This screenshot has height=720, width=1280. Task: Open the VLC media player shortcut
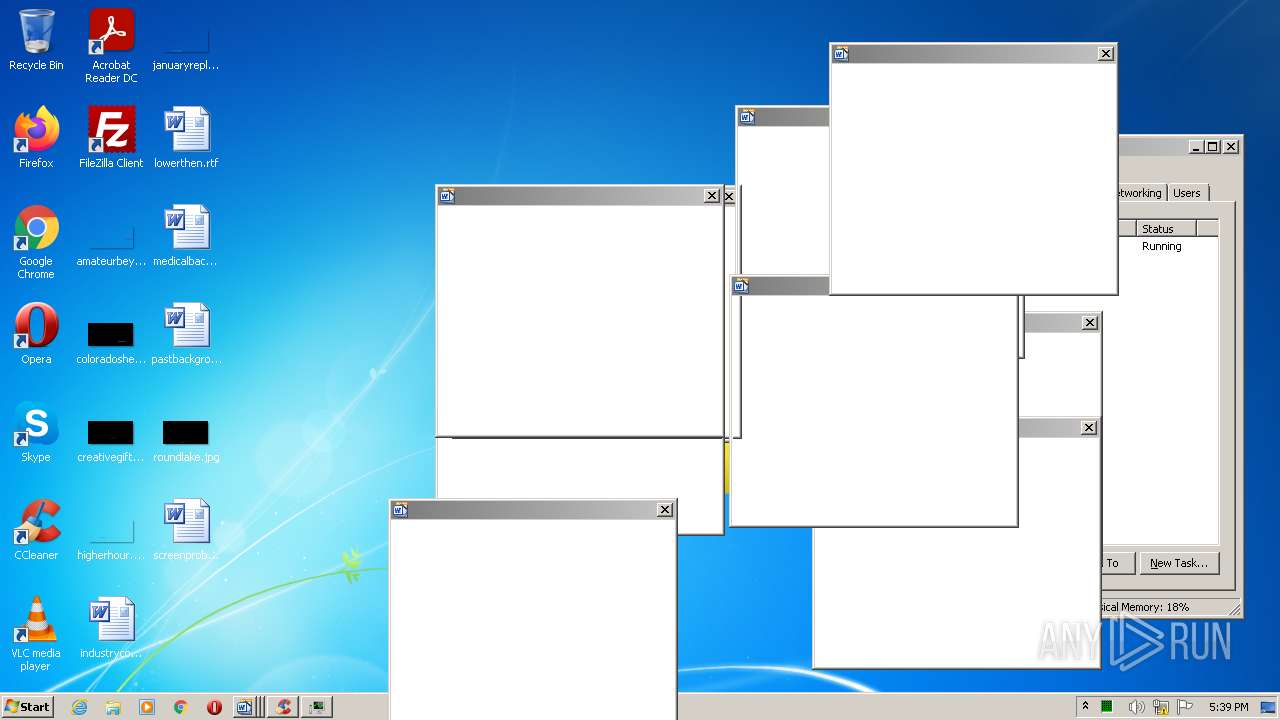tap(36, 634)
